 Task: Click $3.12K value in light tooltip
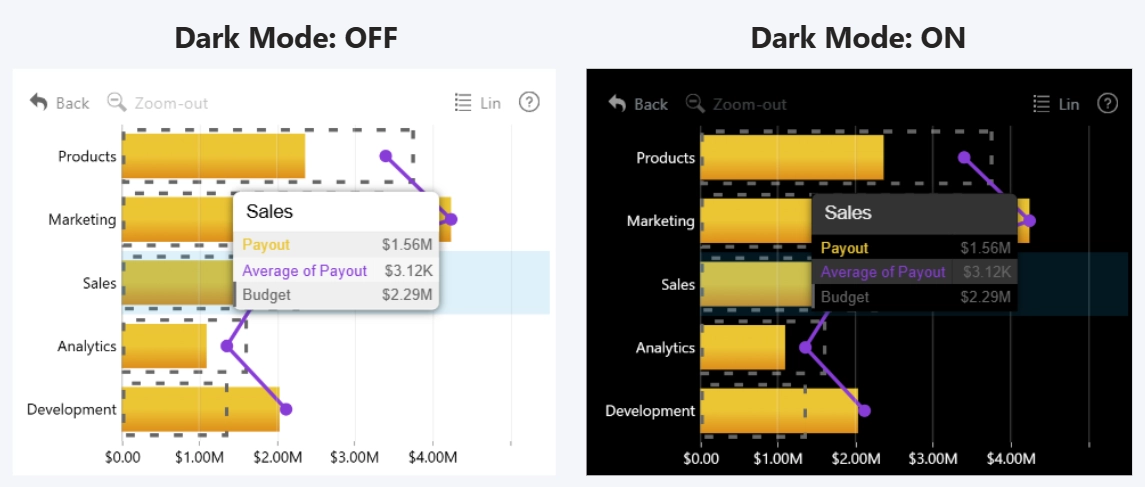(410, 270)
